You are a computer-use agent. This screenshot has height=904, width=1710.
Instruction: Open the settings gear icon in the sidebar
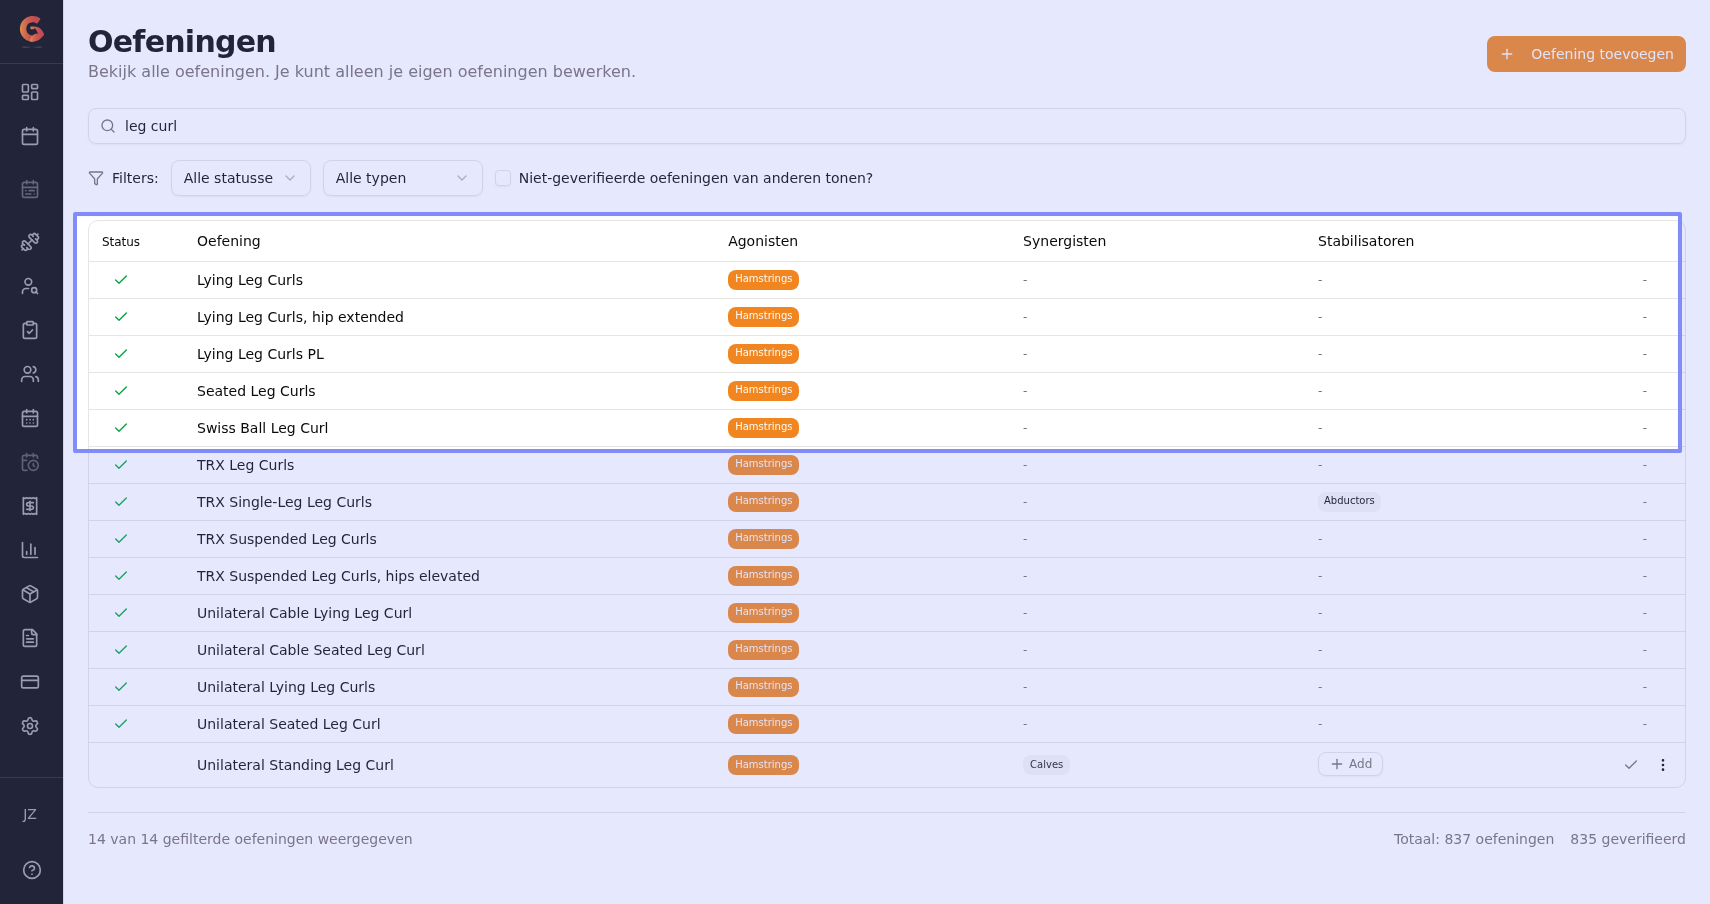coord(30,726)
